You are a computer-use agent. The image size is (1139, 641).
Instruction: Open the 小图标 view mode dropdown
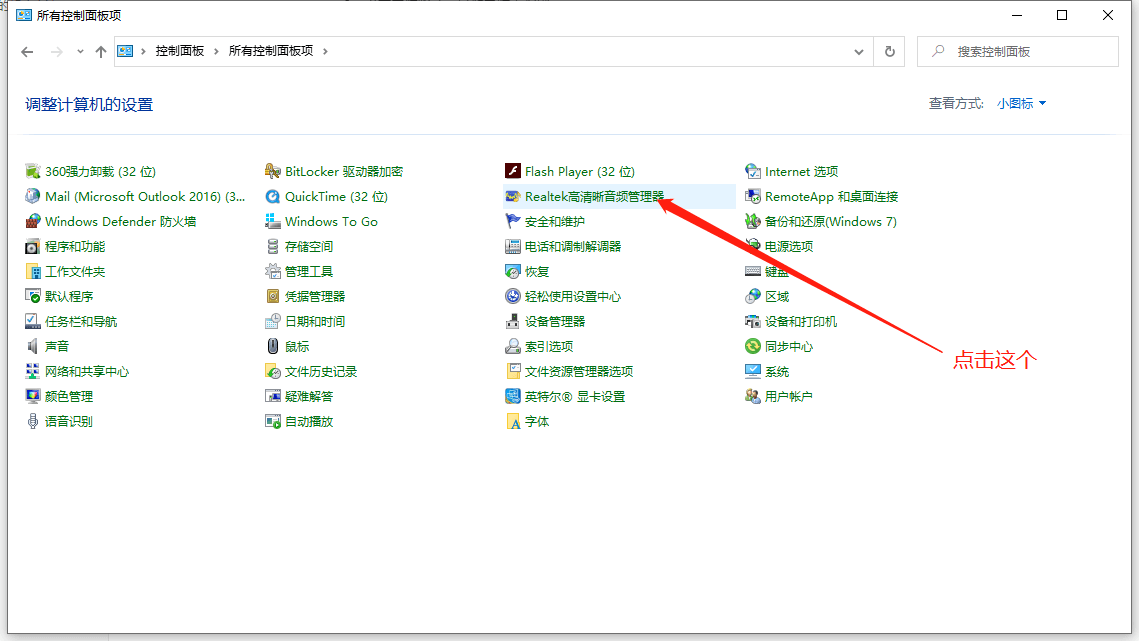click(1021, 103)
